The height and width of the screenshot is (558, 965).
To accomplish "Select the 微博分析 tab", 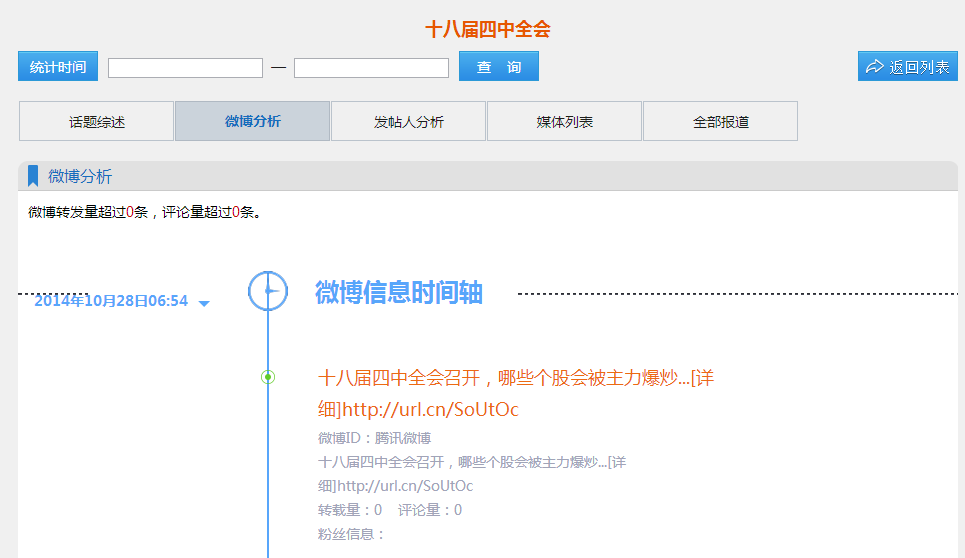I will [252, 122].
